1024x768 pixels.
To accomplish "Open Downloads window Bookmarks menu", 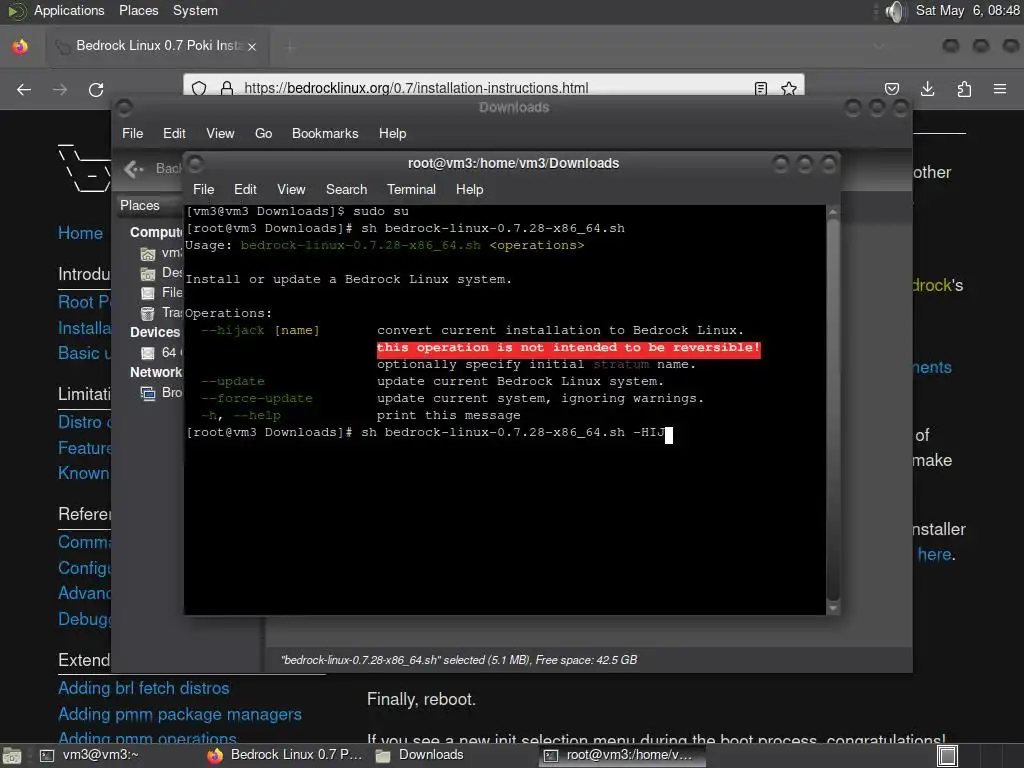I will point(325,133).
